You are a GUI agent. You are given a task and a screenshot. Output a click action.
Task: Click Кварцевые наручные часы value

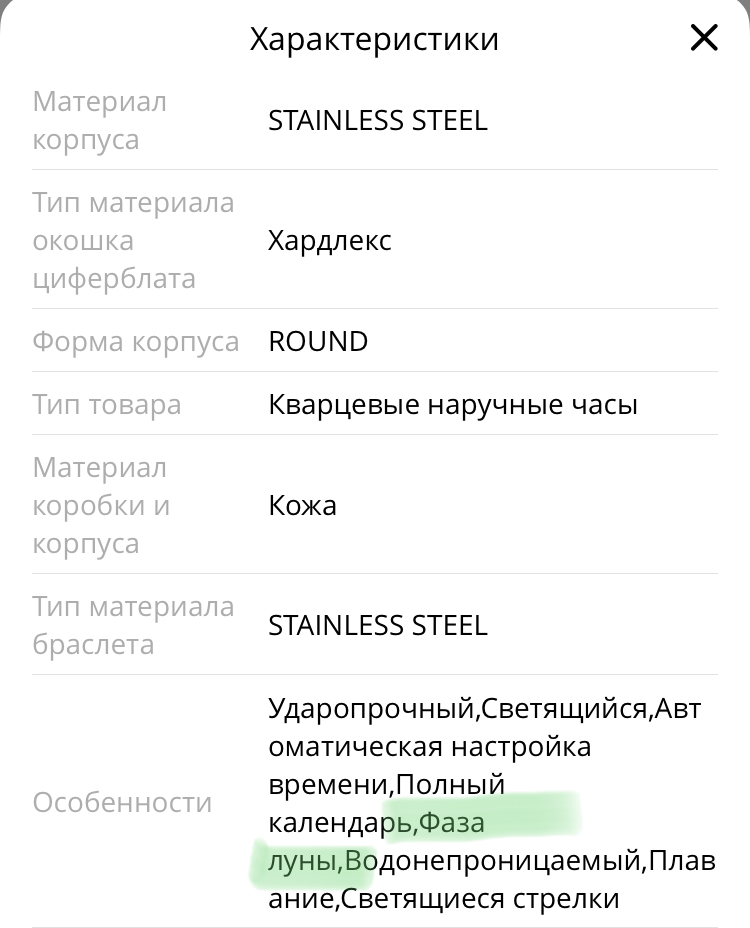coord(453,404)
